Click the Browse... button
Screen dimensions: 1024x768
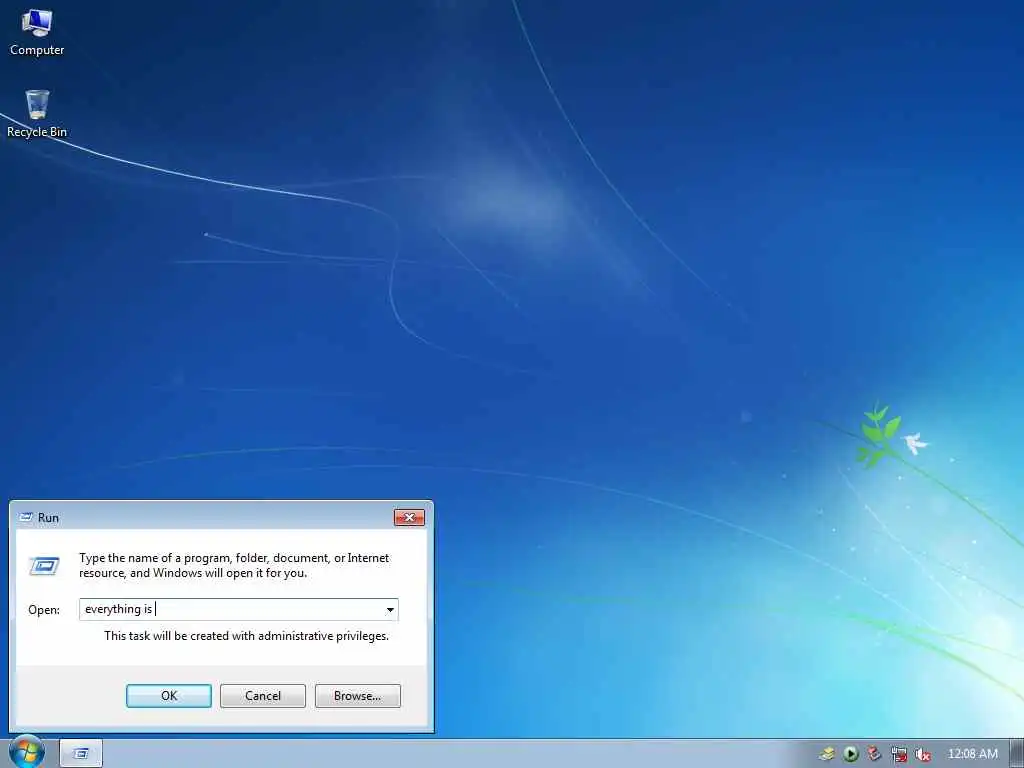pyautogui.click(x=357, y=696)
